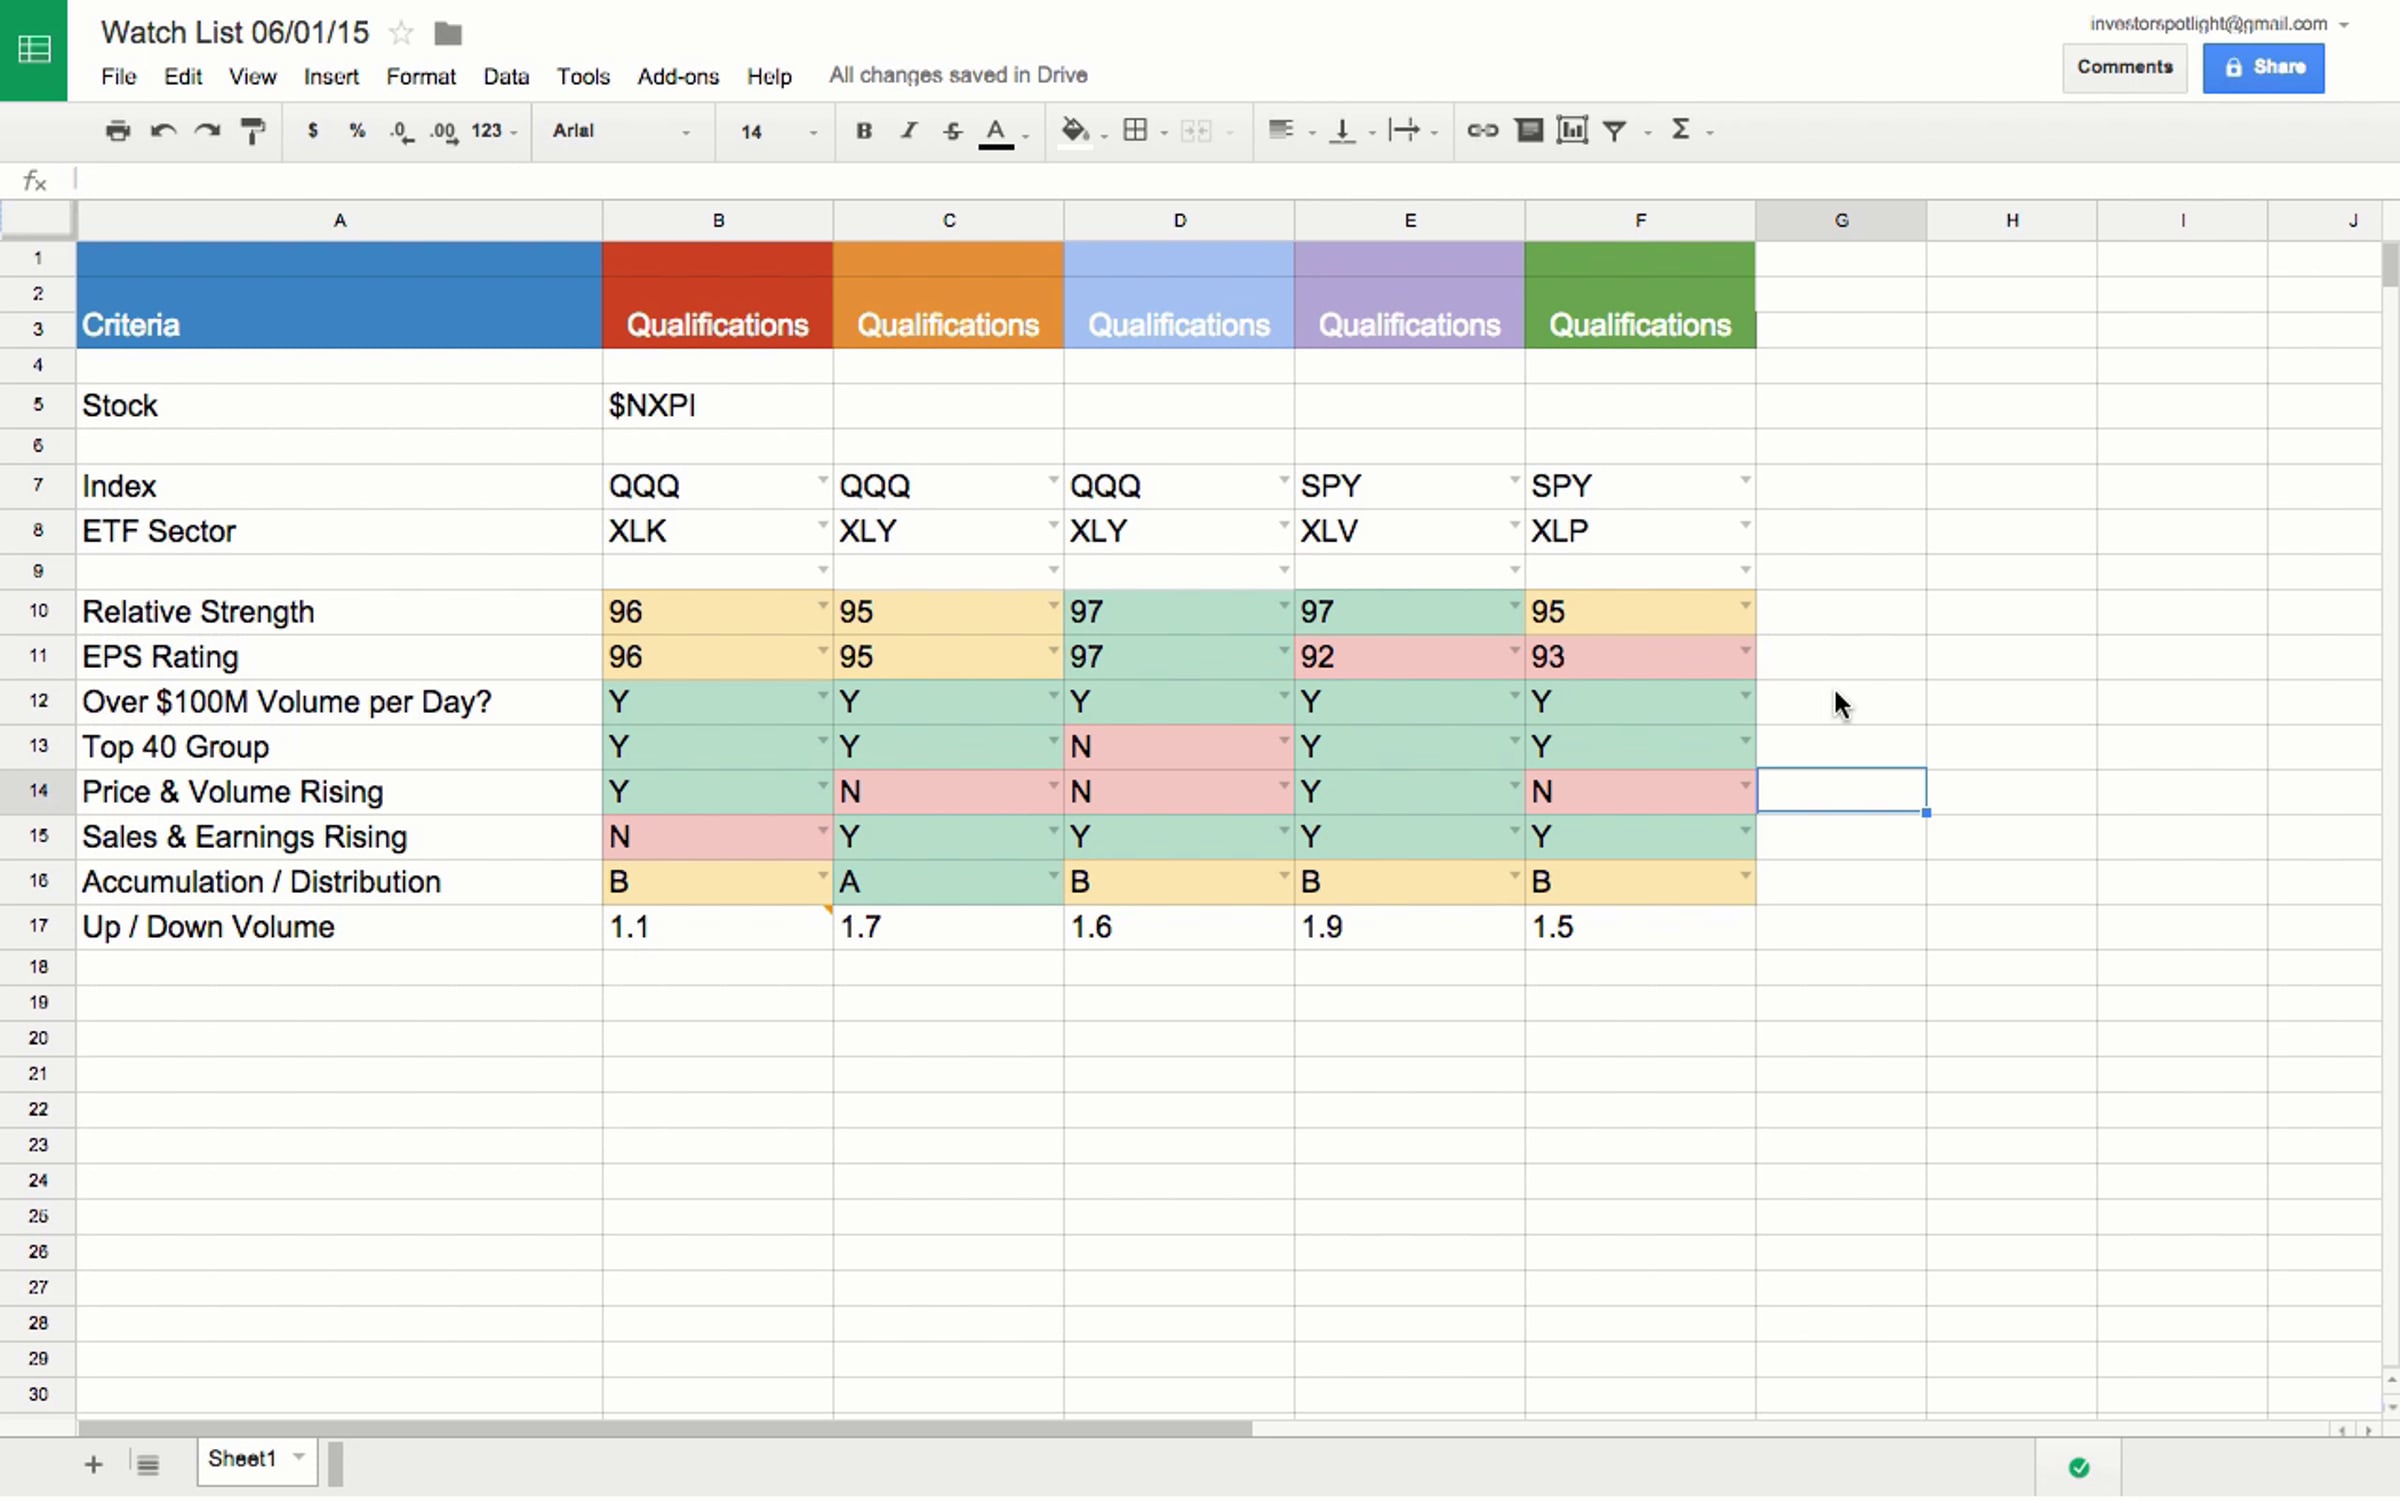The width and height of the screenshot is (2400, 1500).
Task: Toggle italic formatting
Action: pyautogui.click(x=909, y=131)
